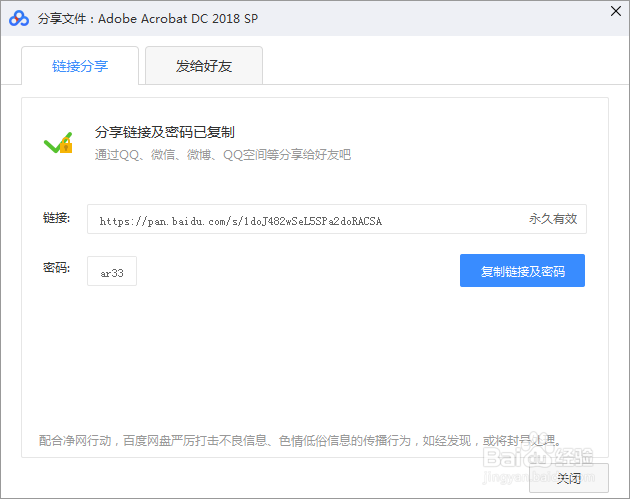Image resolution: width=630 pixels, height=499 pixels.
Task: Open the 发给好友 tab
Action: pyautogui.click(x=204, y=66)
